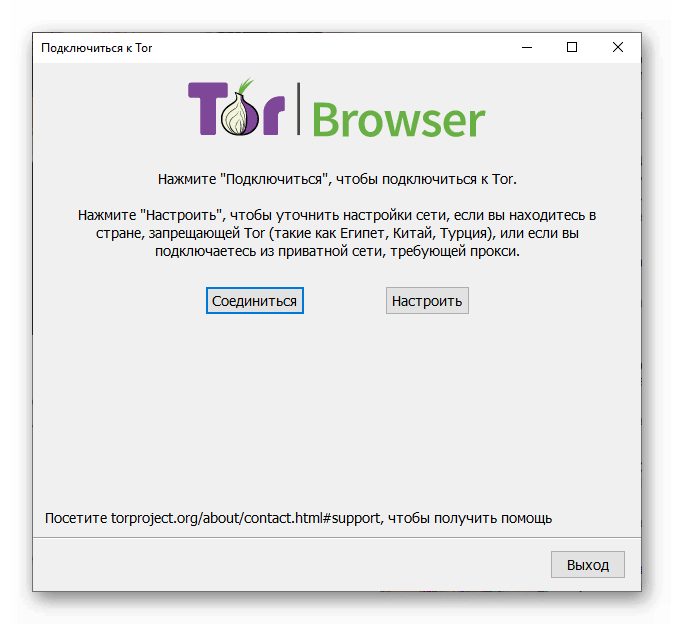
Task: Click the text чтобы получить помощь
Action: (470, 518)
